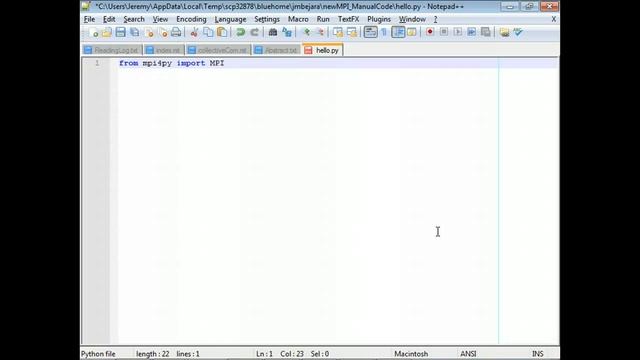The height and width of the screenshot is (360, 640).
Task: Click the Replace toolbar icon
Action: (x=287, y=32)
